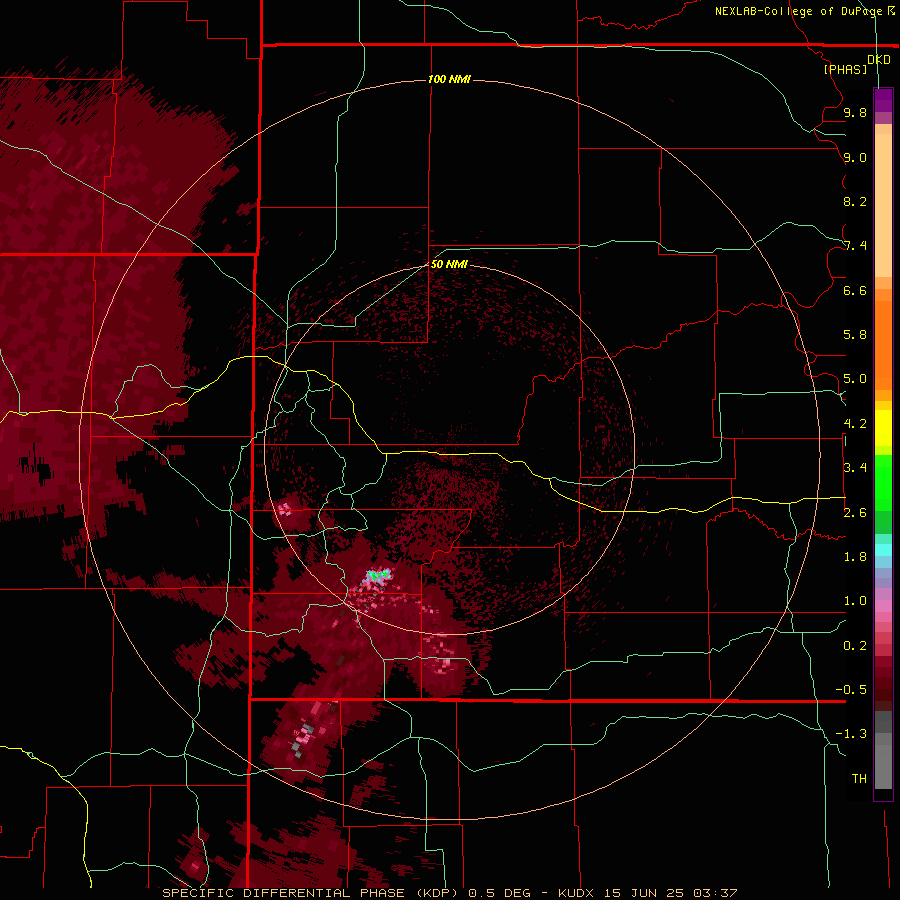Image resolution: width=900 pixels, height=900 pixels.
Task: Click the pink swatch in the color bar
Action: click(x=883, y=606)
